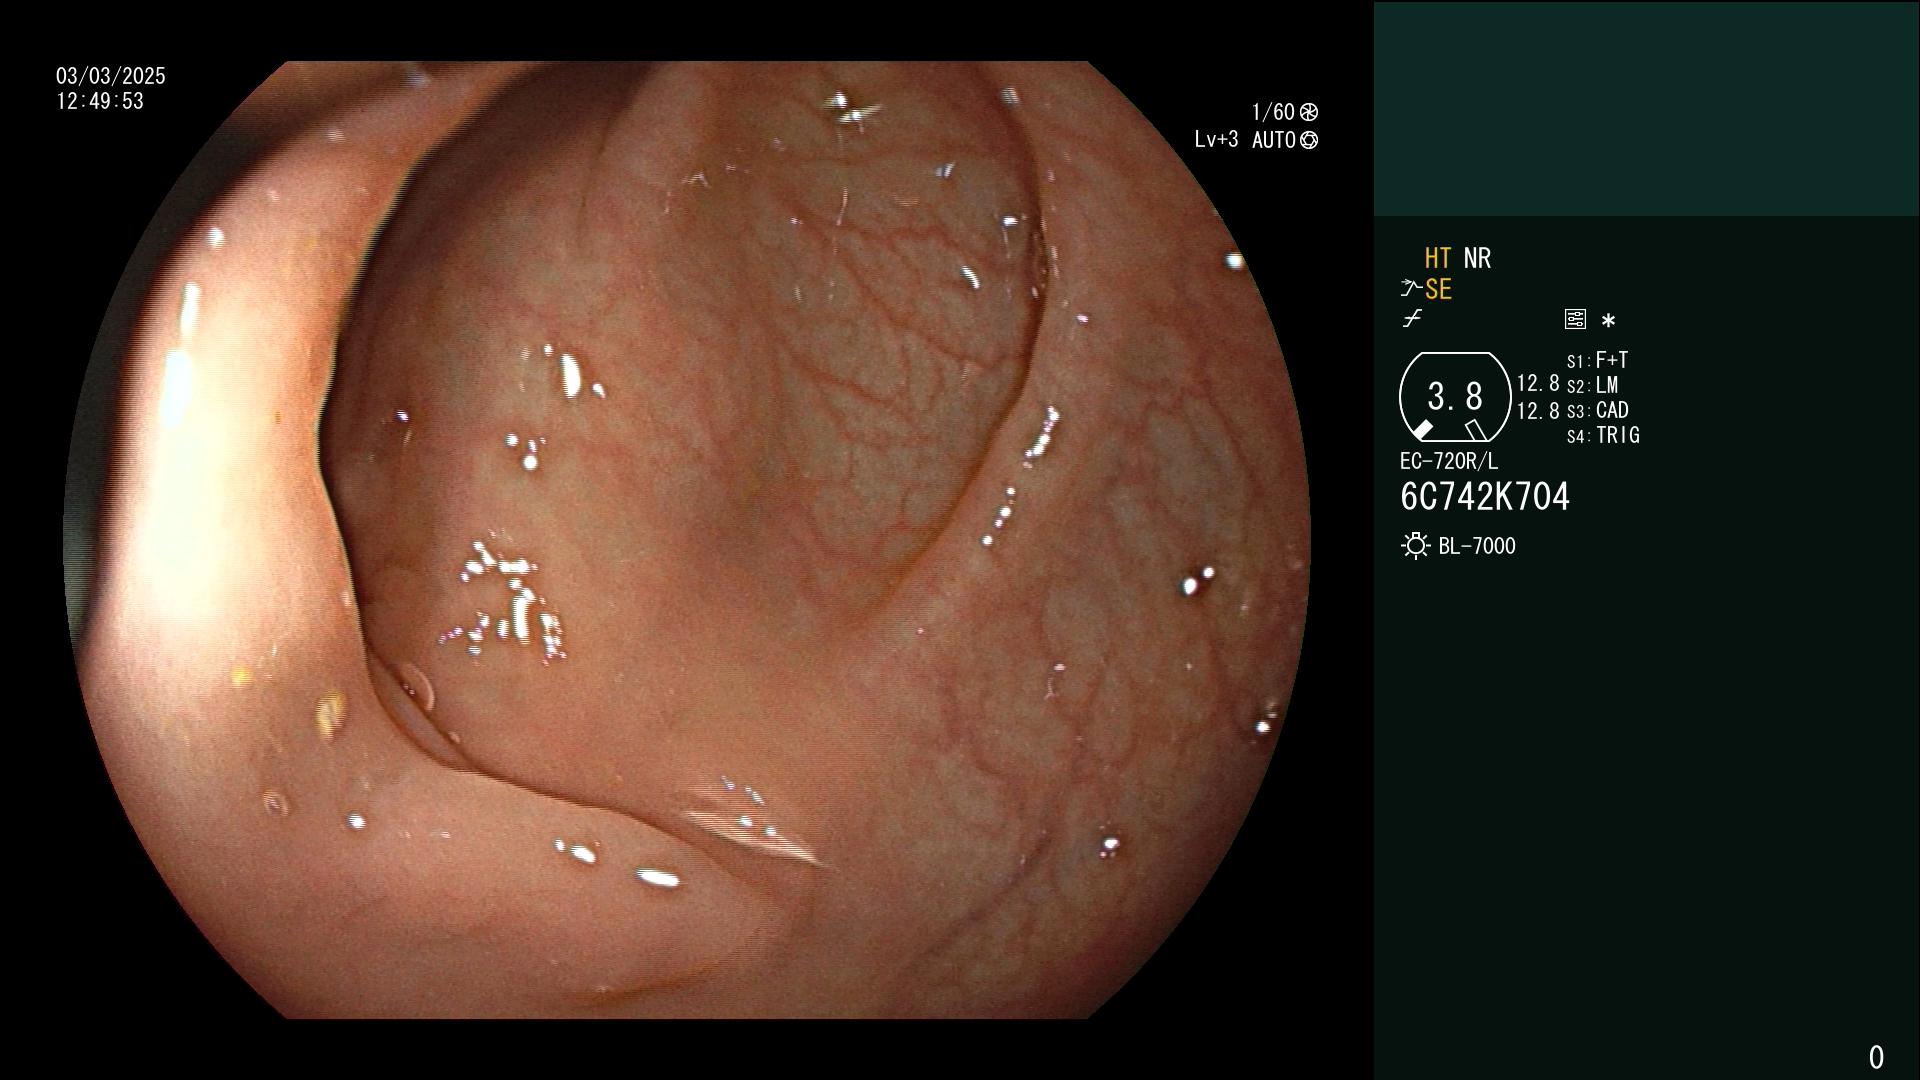Click the AUTO iris icon

click(1309, 140)
